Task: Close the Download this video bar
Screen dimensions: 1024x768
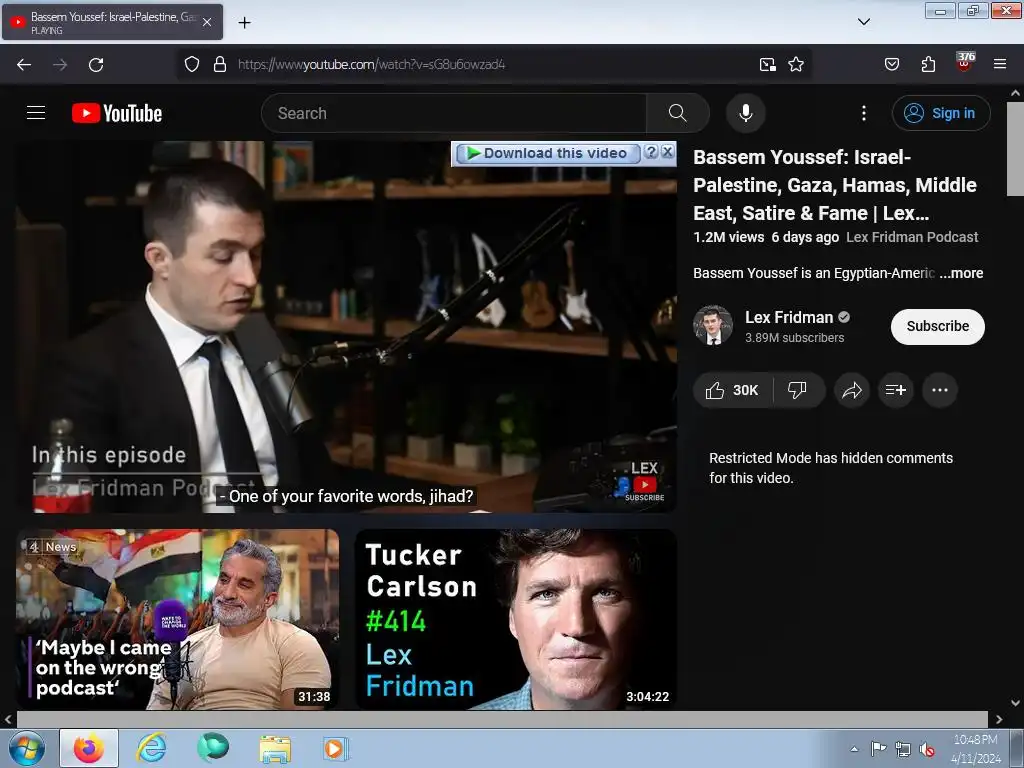Action: click(667, 152)
